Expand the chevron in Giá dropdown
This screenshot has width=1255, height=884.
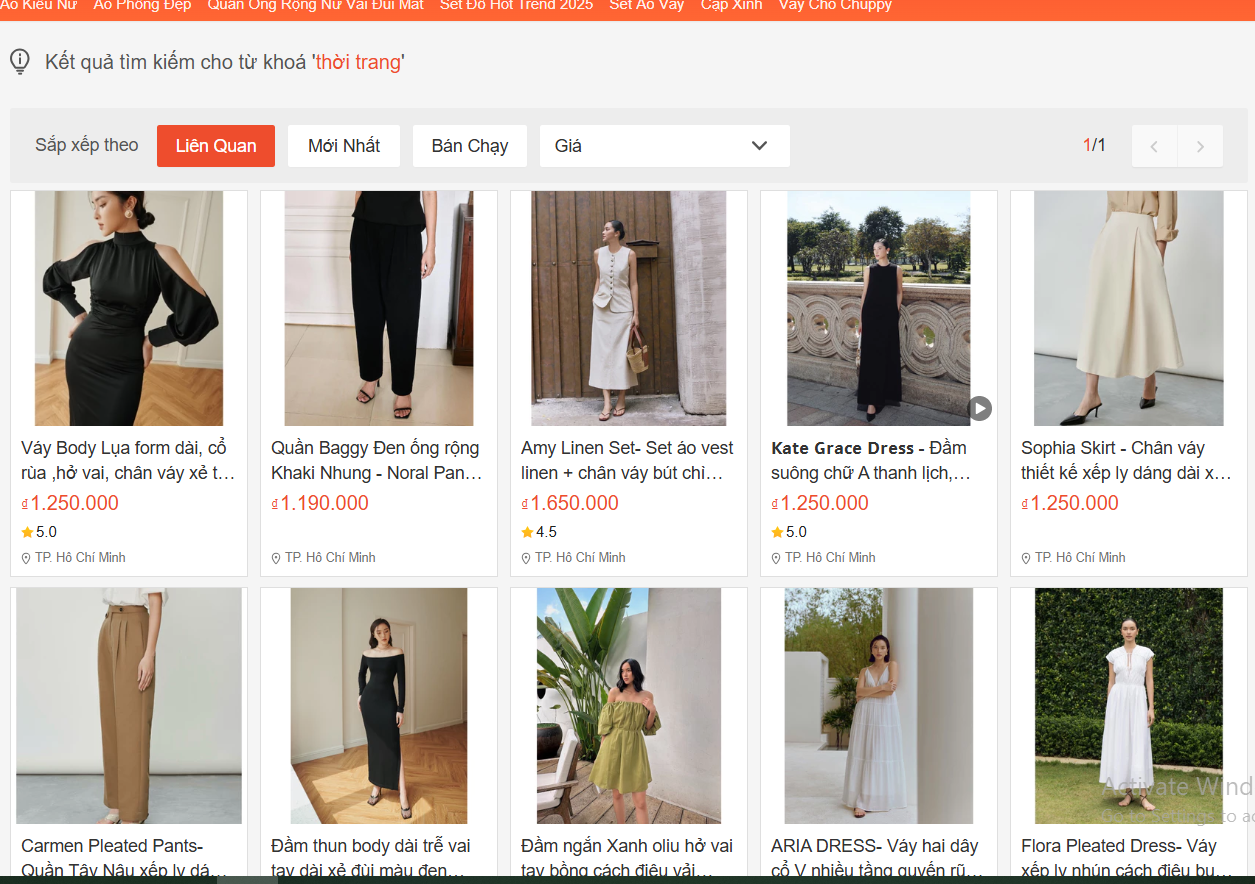point(759,146)
